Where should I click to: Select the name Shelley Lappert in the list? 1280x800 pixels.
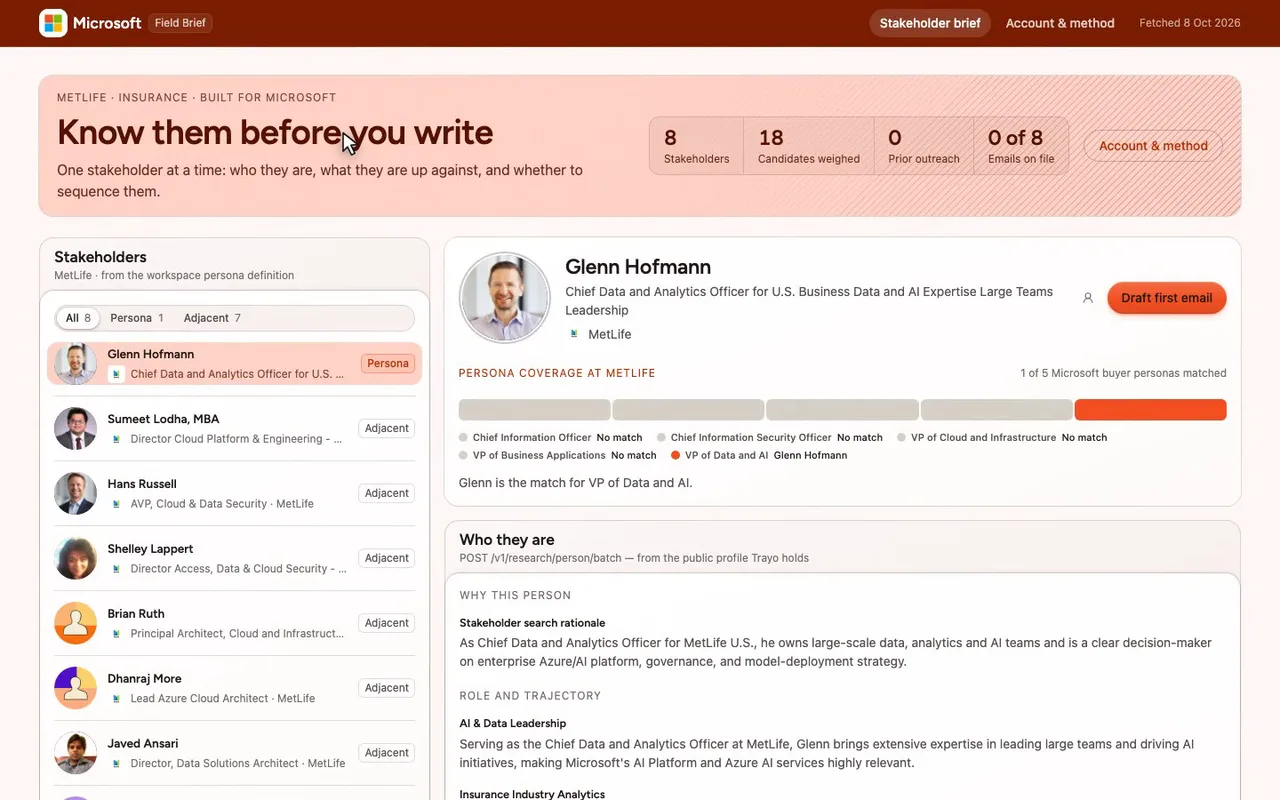pos(150,549)
